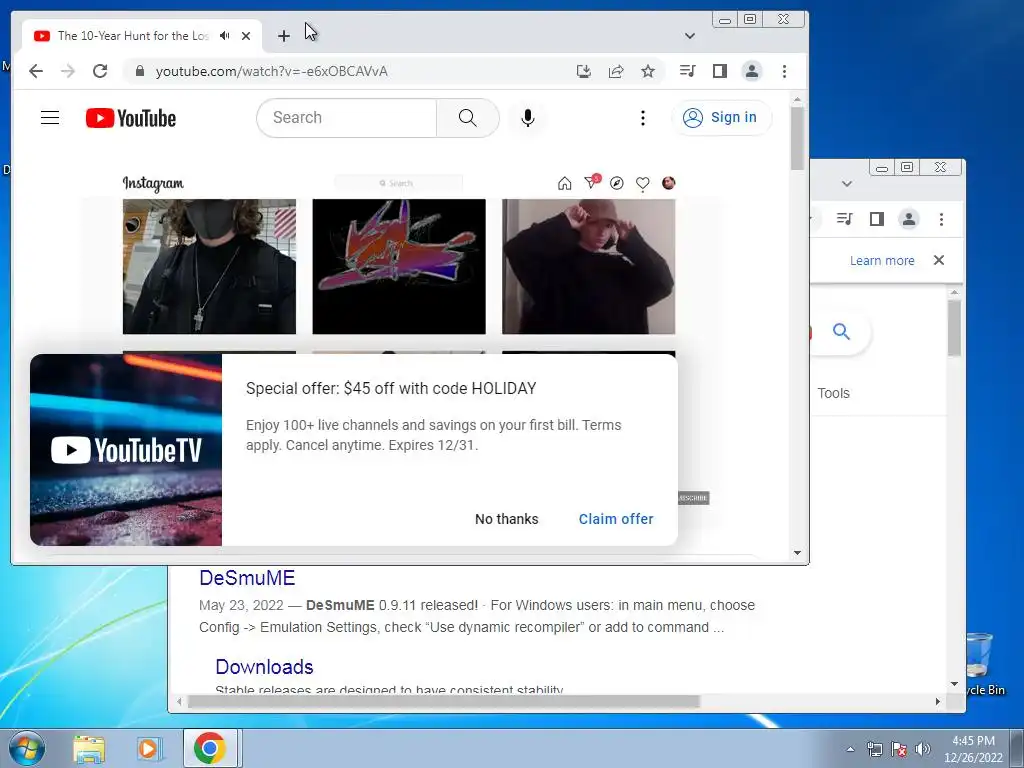Screen dimensions: 1024x768
Task: Open YouTube settings three-dot menu
Action: pos(643,118)
